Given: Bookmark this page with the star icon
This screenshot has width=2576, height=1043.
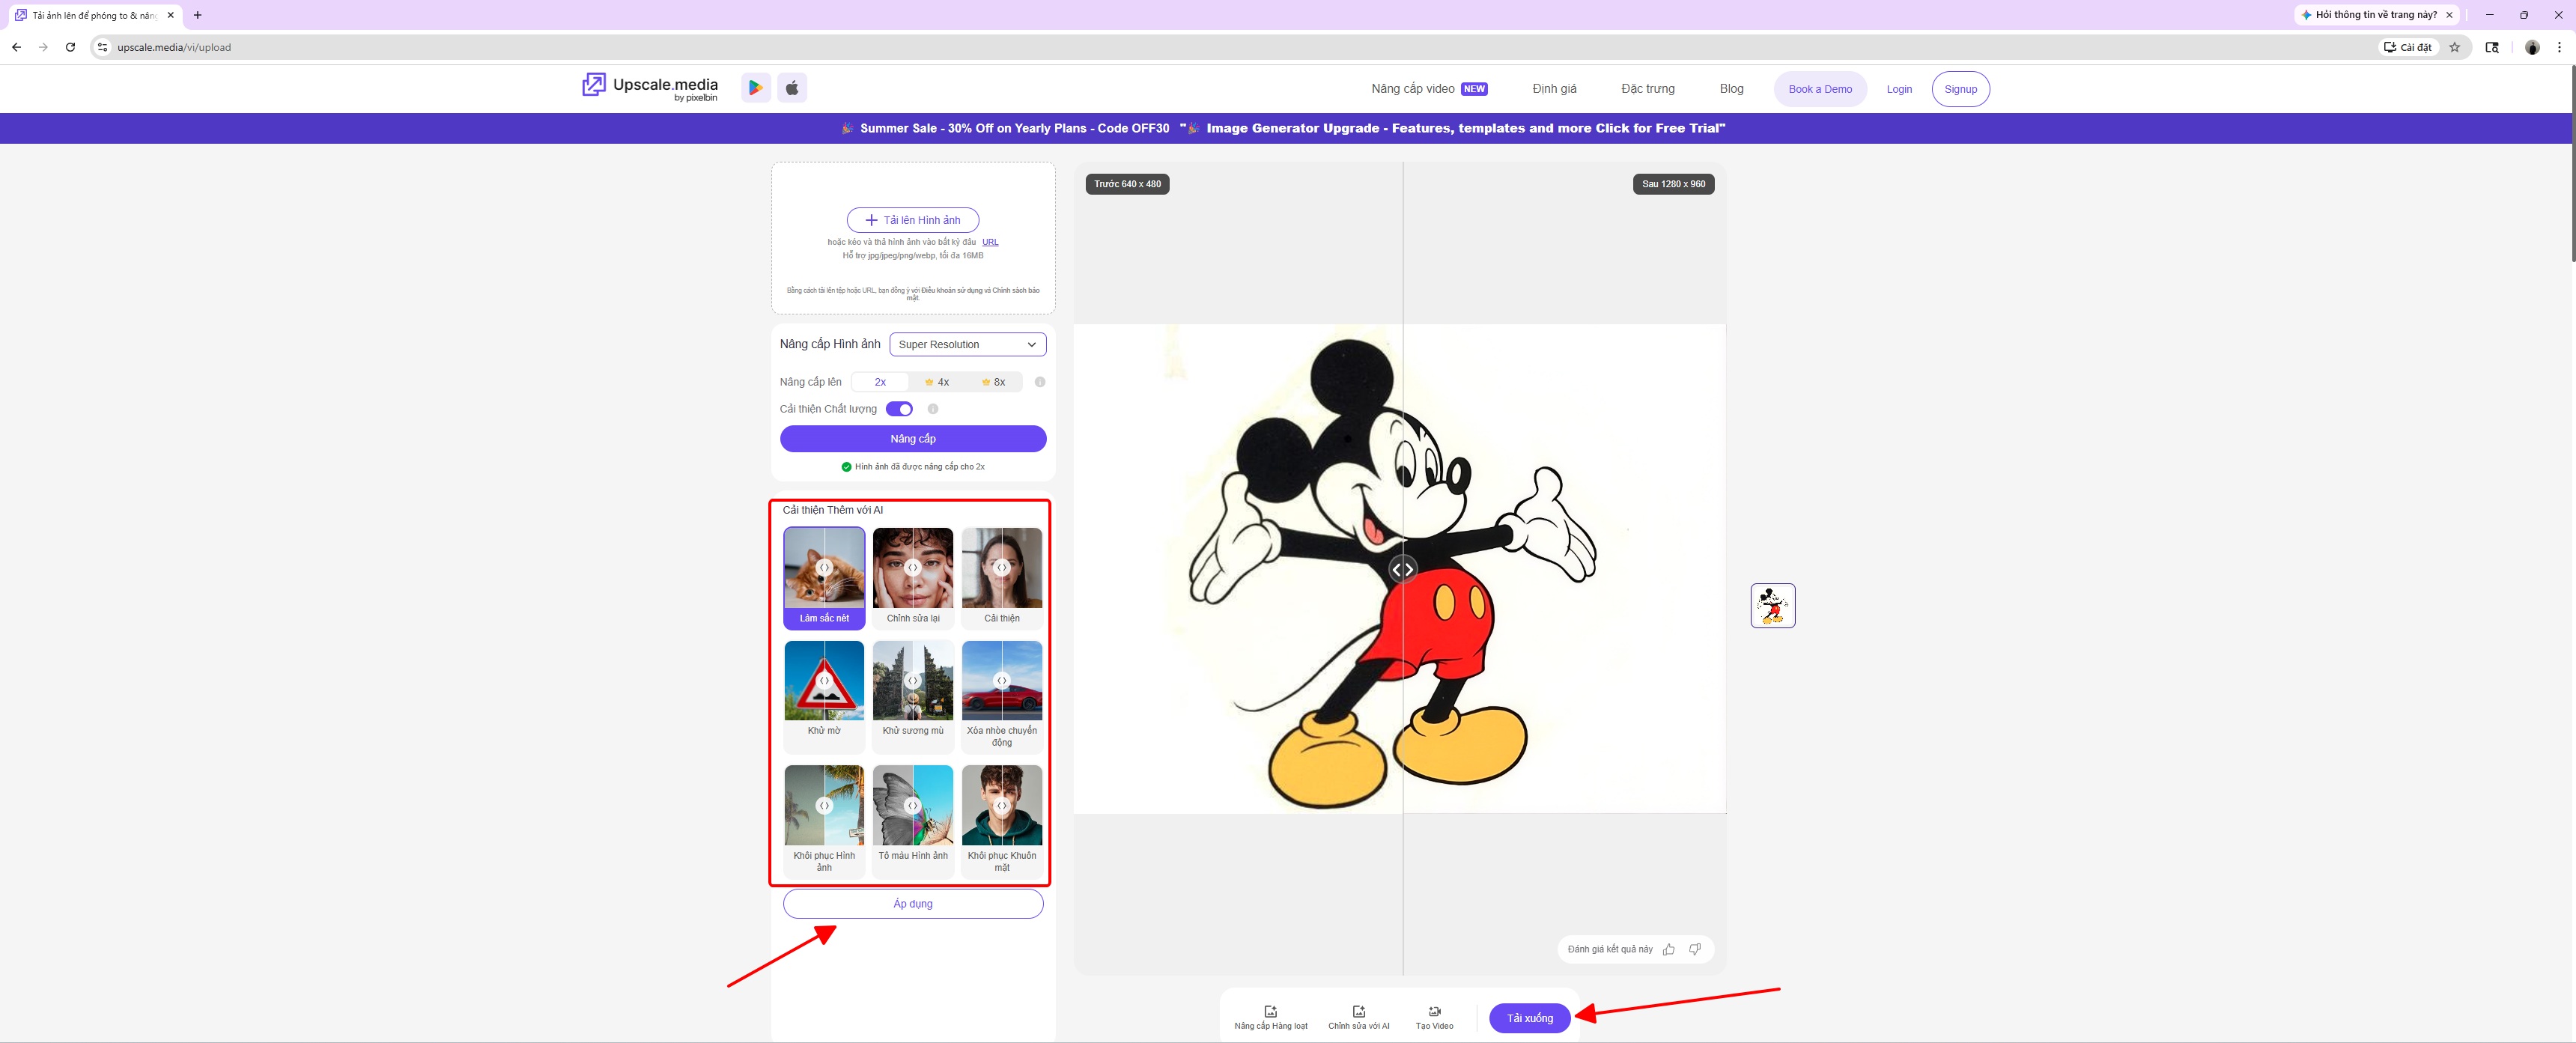Looking at the screenshot, I should tap(2454, 47).
